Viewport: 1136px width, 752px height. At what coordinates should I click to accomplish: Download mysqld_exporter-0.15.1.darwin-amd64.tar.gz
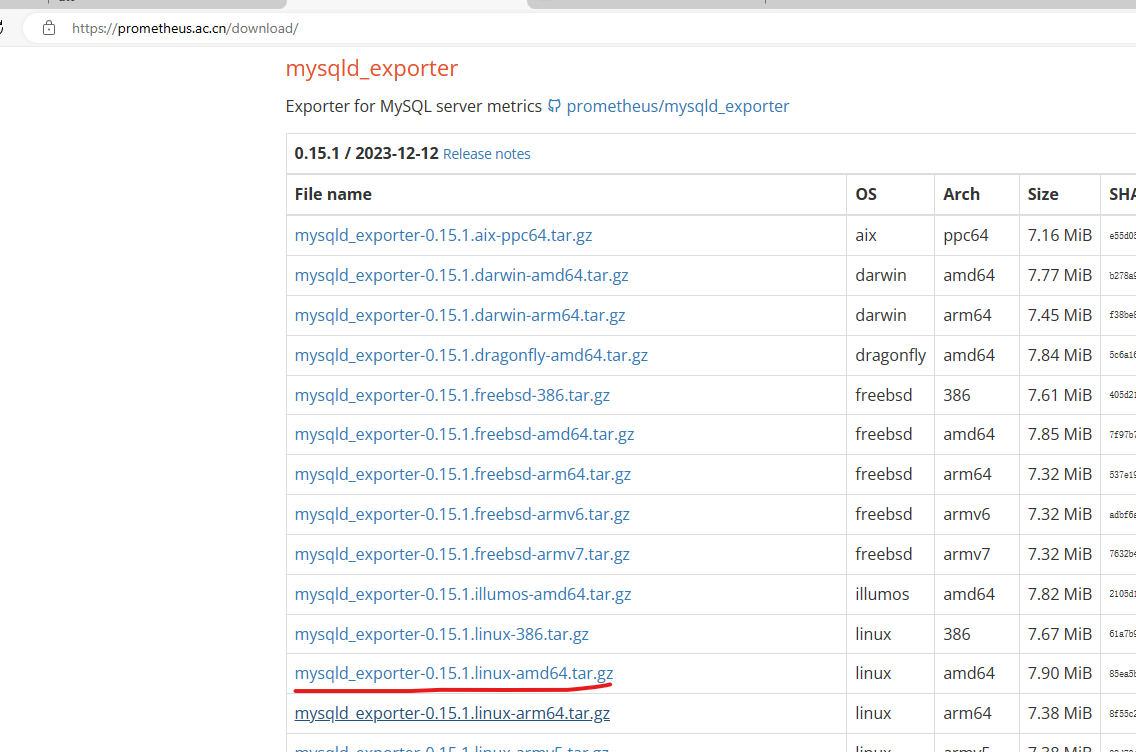[462, 275]
